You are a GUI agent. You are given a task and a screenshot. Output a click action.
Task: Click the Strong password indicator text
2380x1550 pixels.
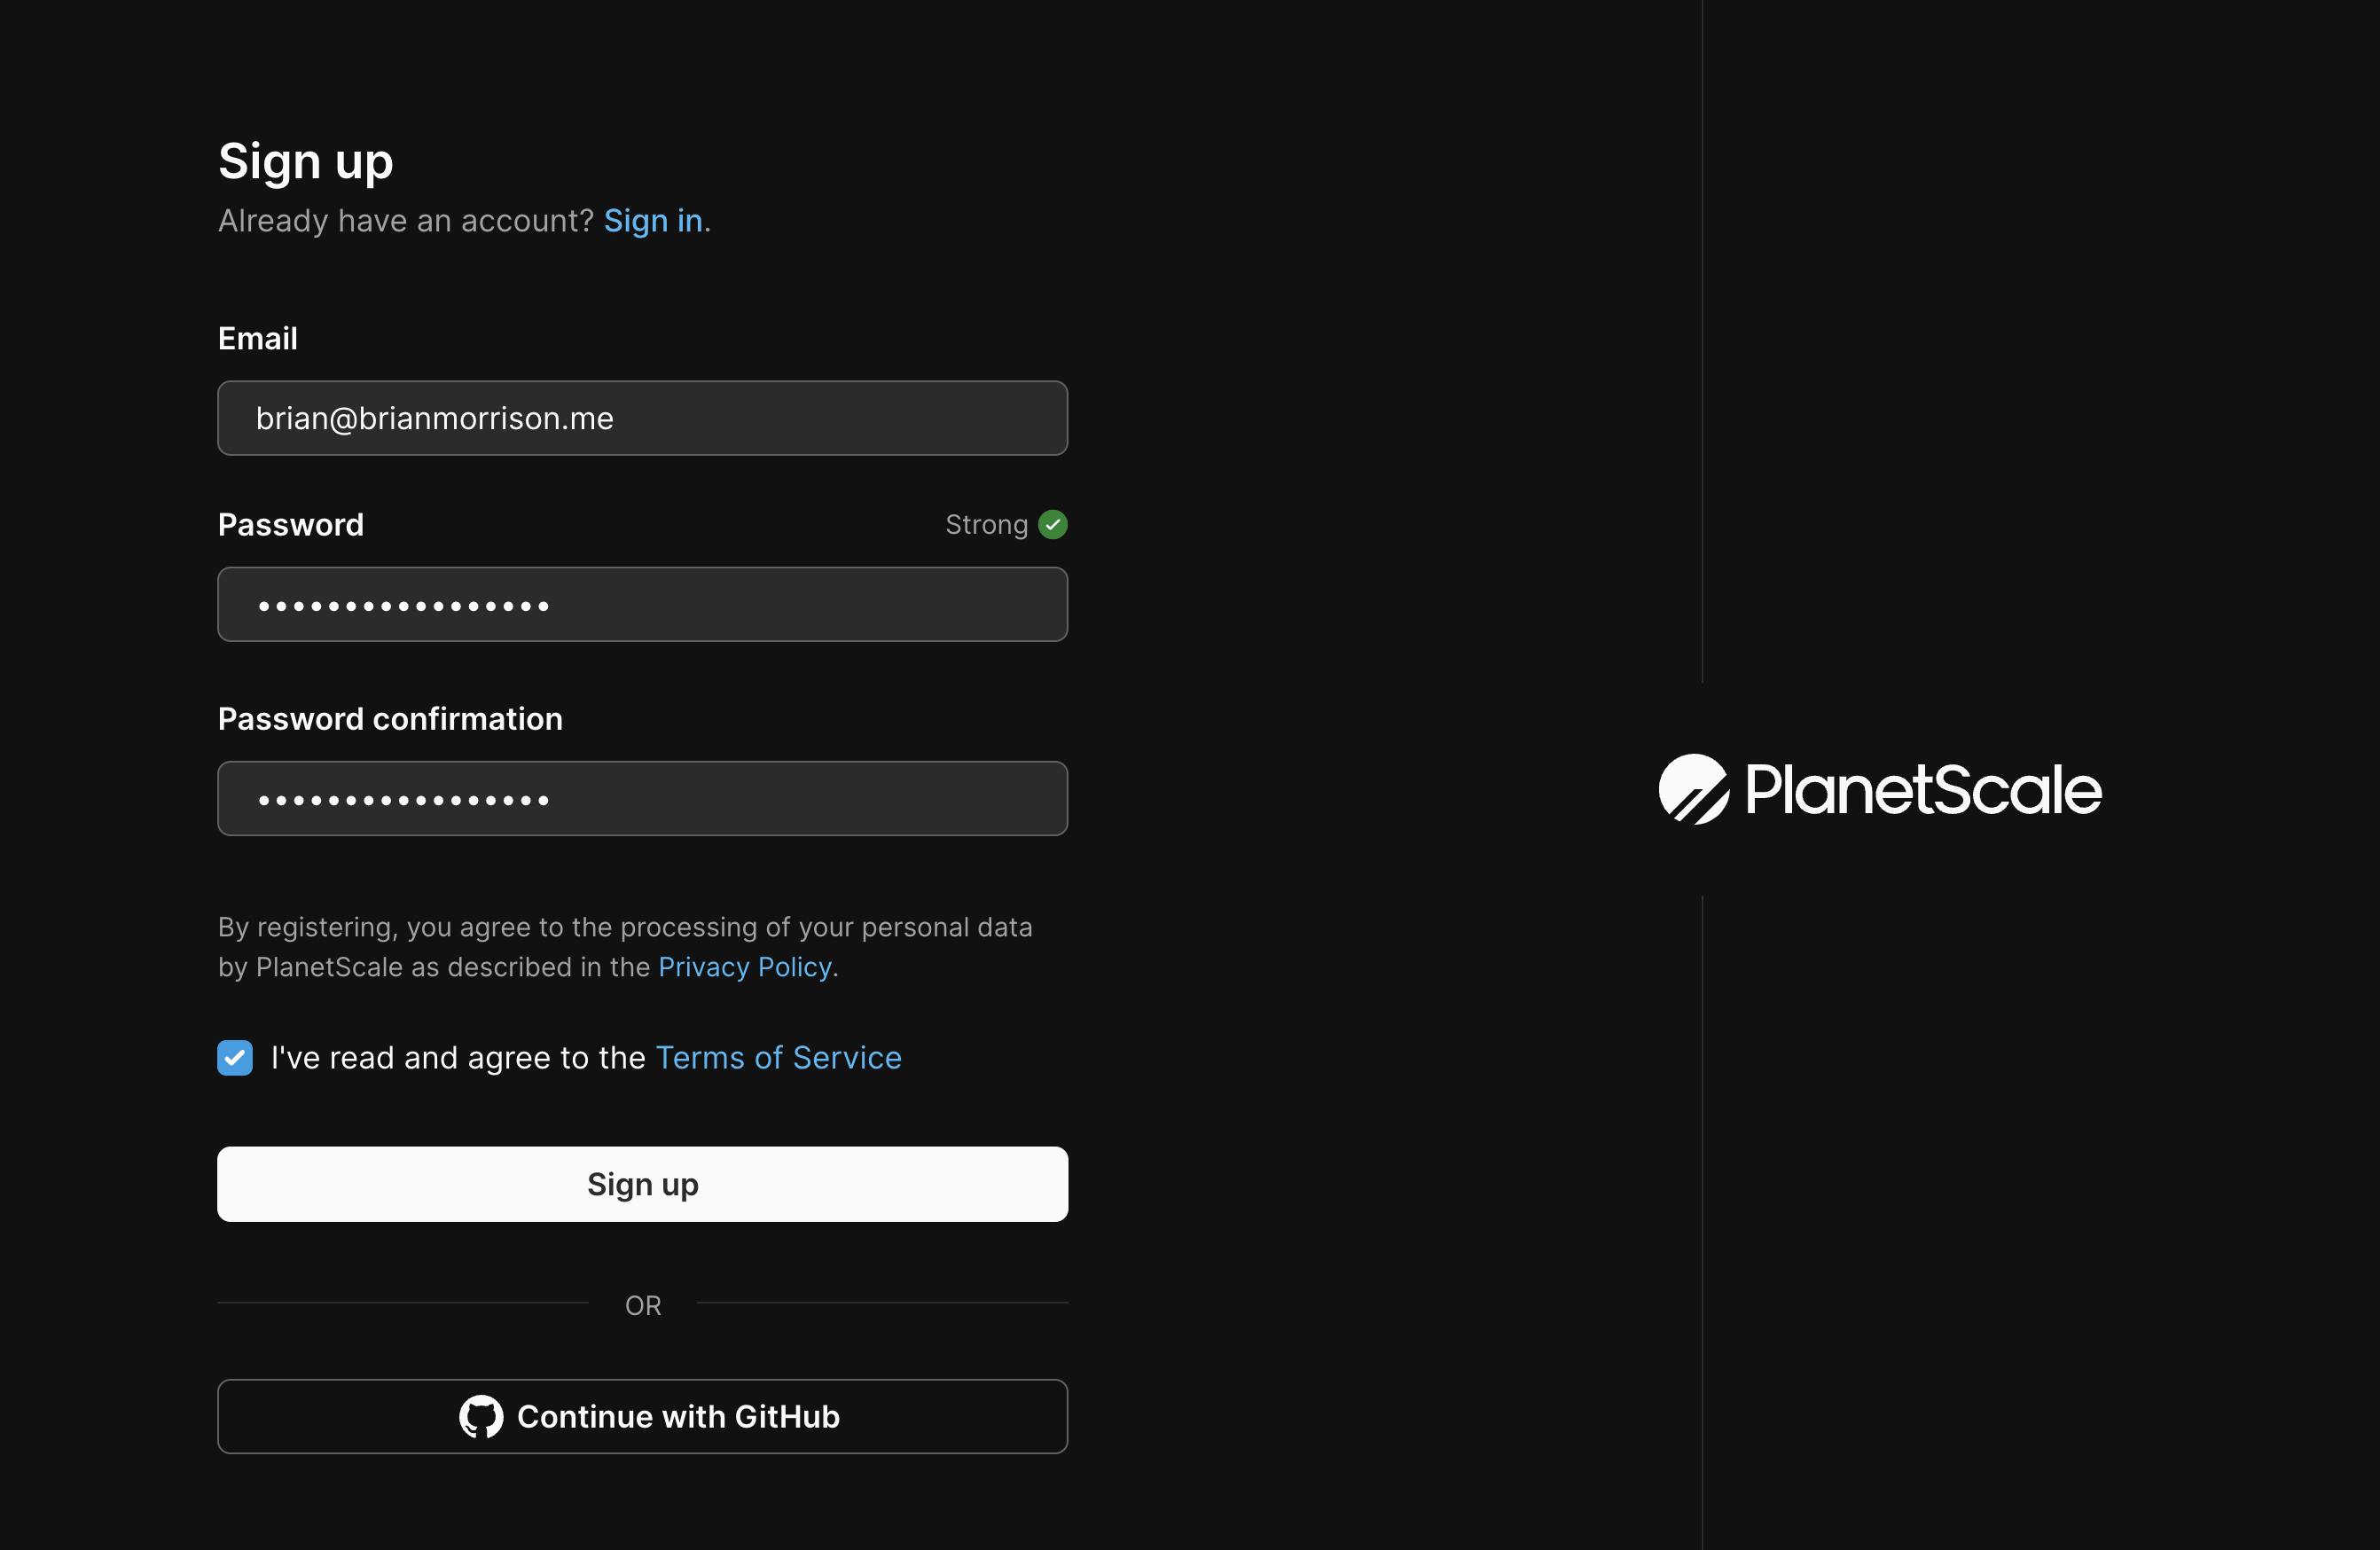[986, 525]
